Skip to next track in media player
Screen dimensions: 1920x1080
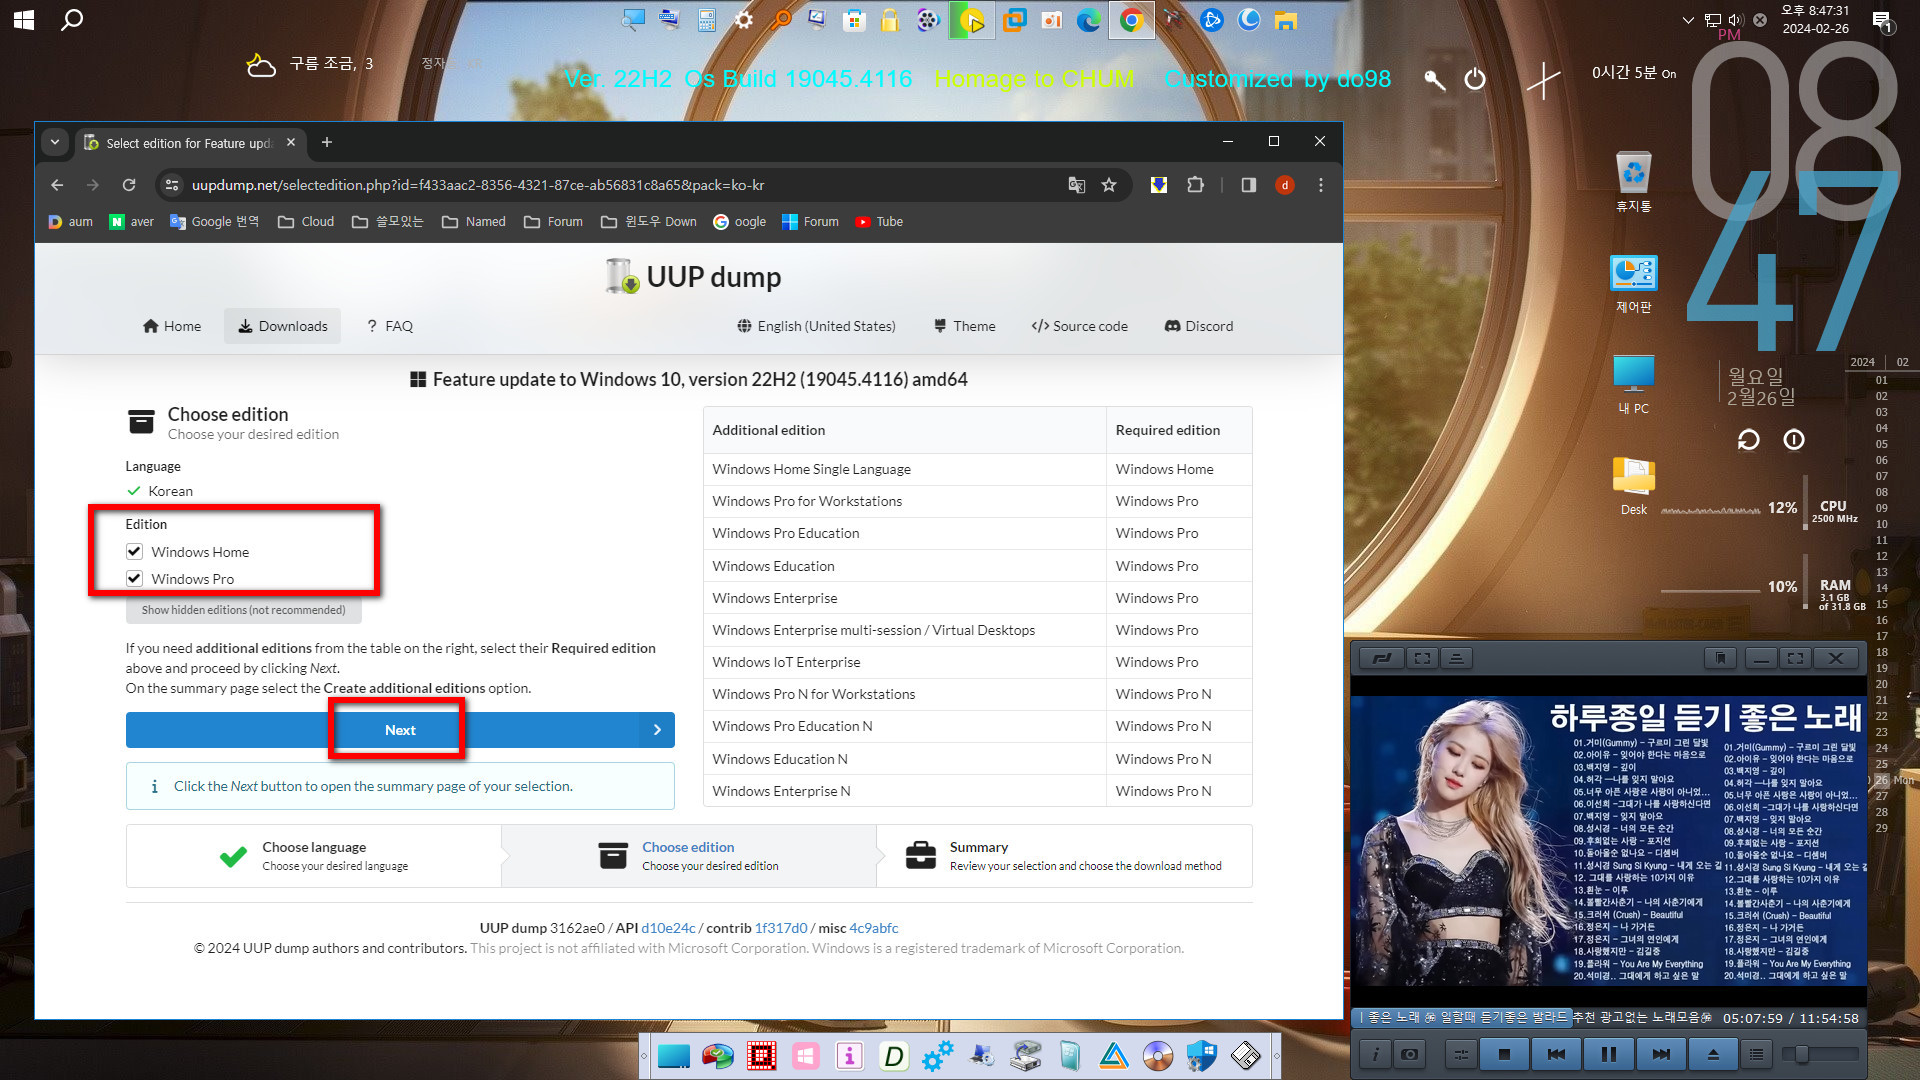pos(1660,1054)
